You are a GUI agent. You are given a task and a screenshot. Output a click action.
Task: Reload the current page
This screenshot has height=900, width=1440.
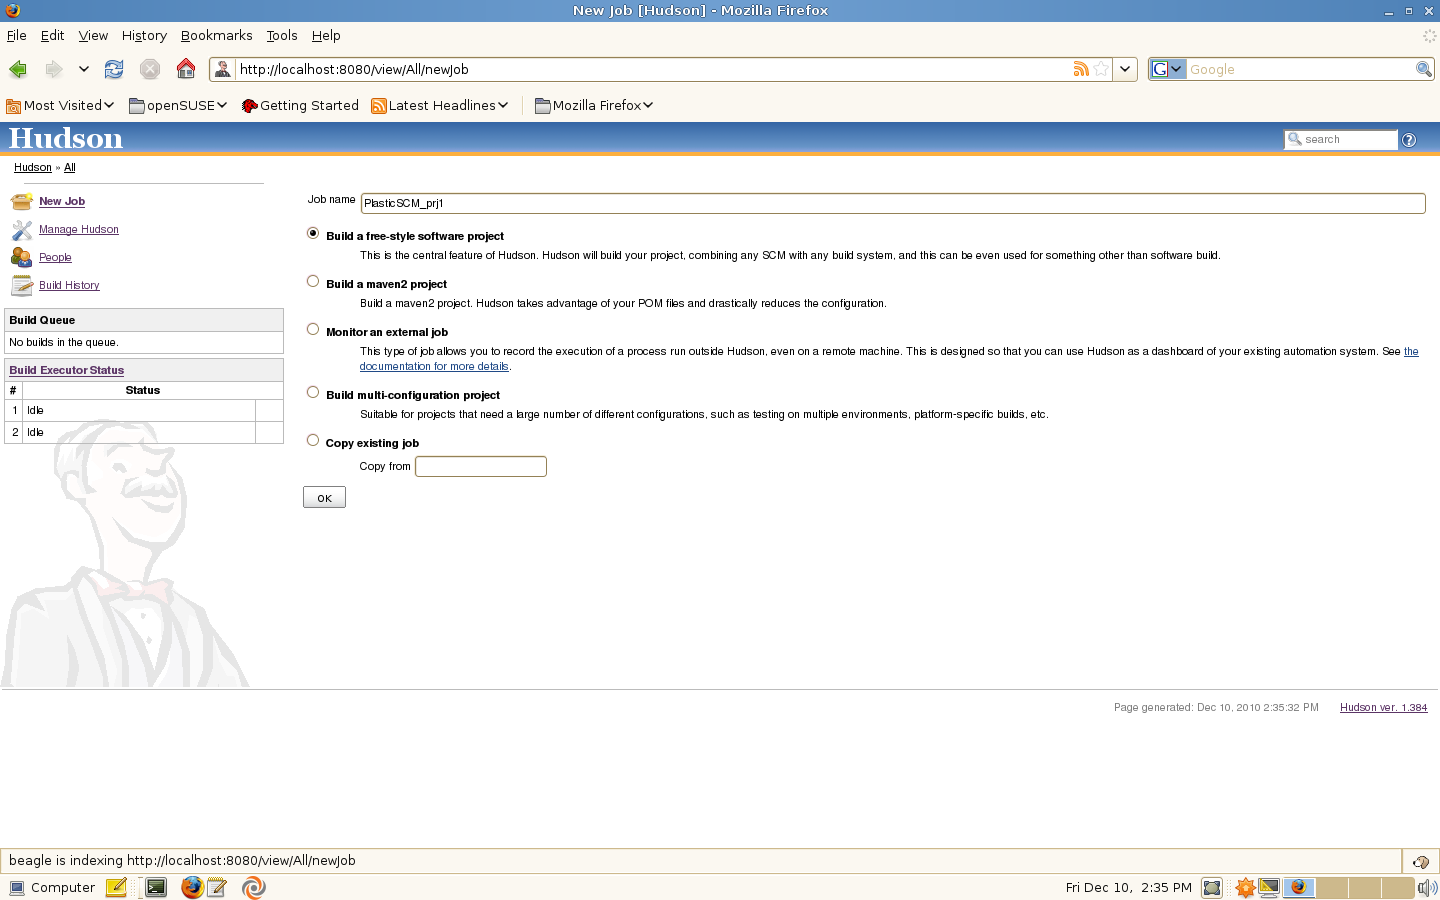tap(114, 69)
